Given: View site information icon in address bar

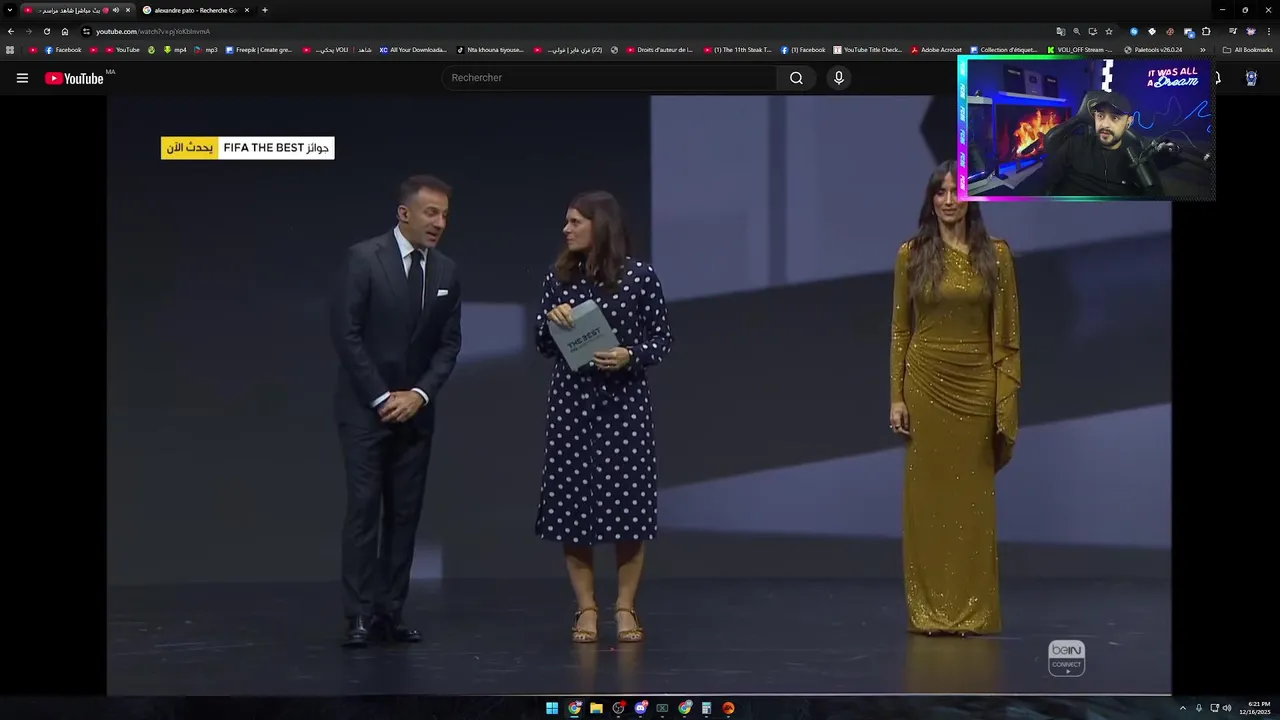Looking at the screenshot, I should click(x=86, y=31).
